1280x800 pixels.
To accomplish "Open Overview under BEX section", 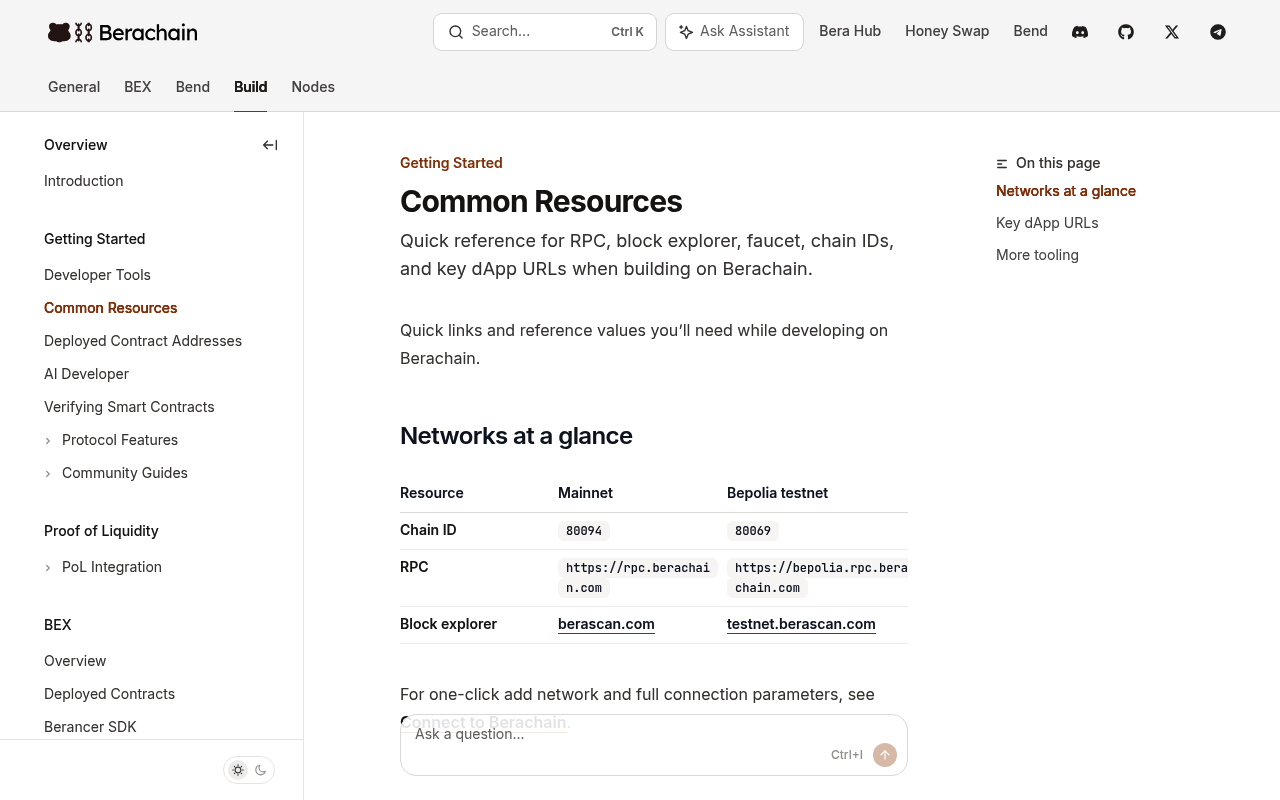I will click(x=75, y=661).
